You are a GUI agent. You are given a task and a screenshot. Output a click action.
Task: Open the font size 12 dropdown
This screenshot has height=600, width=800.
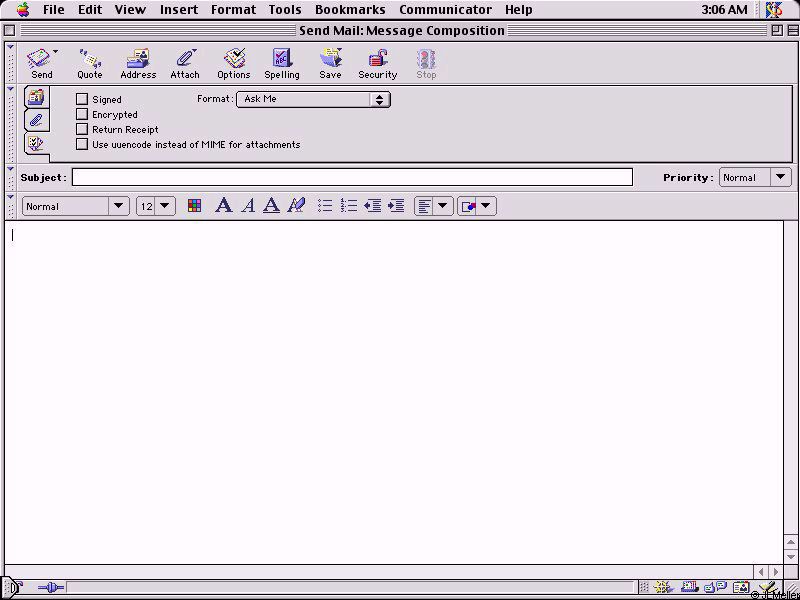tap(156, 206)
